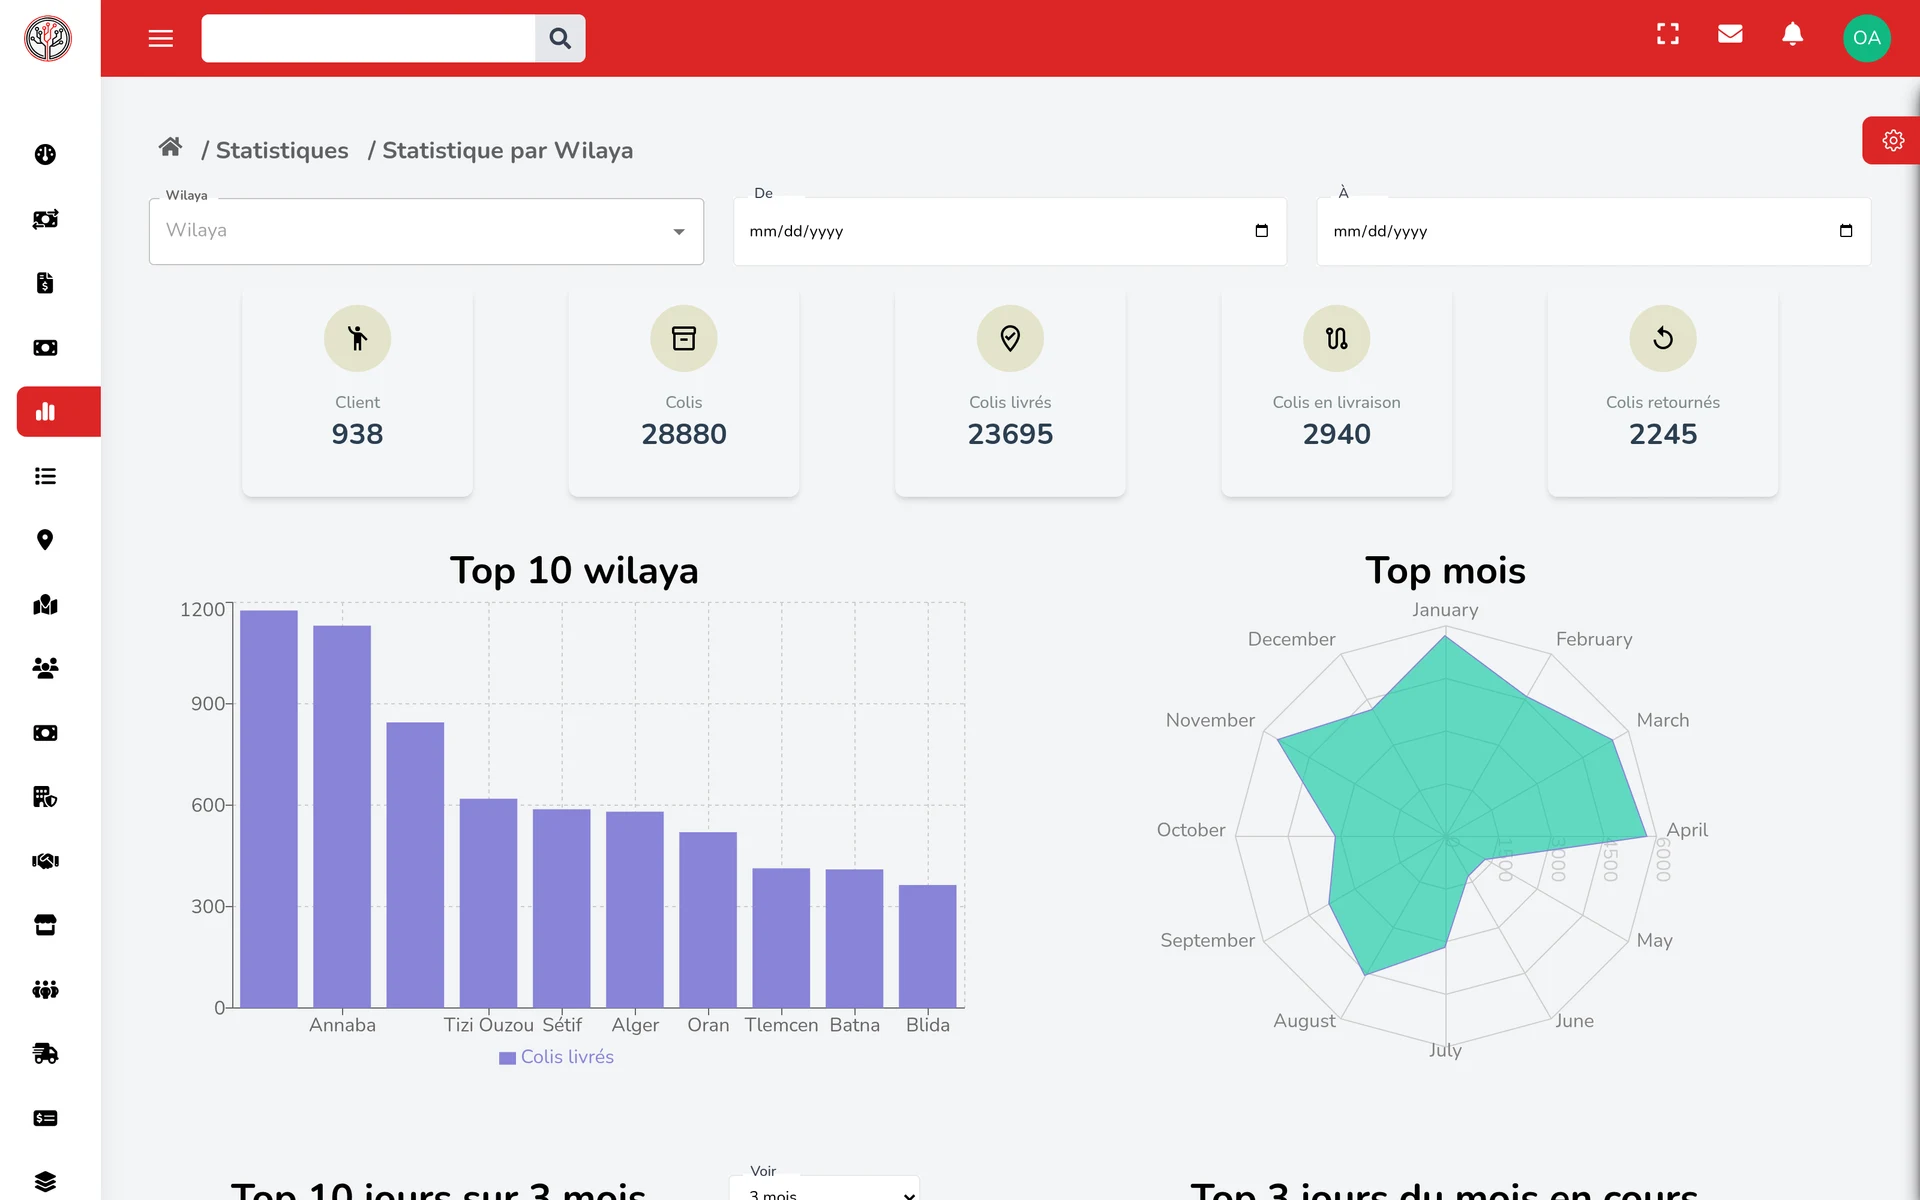Click the April label on radar chart
This screenshot has height=1200, width=1920.
[x=1687, y=830]
